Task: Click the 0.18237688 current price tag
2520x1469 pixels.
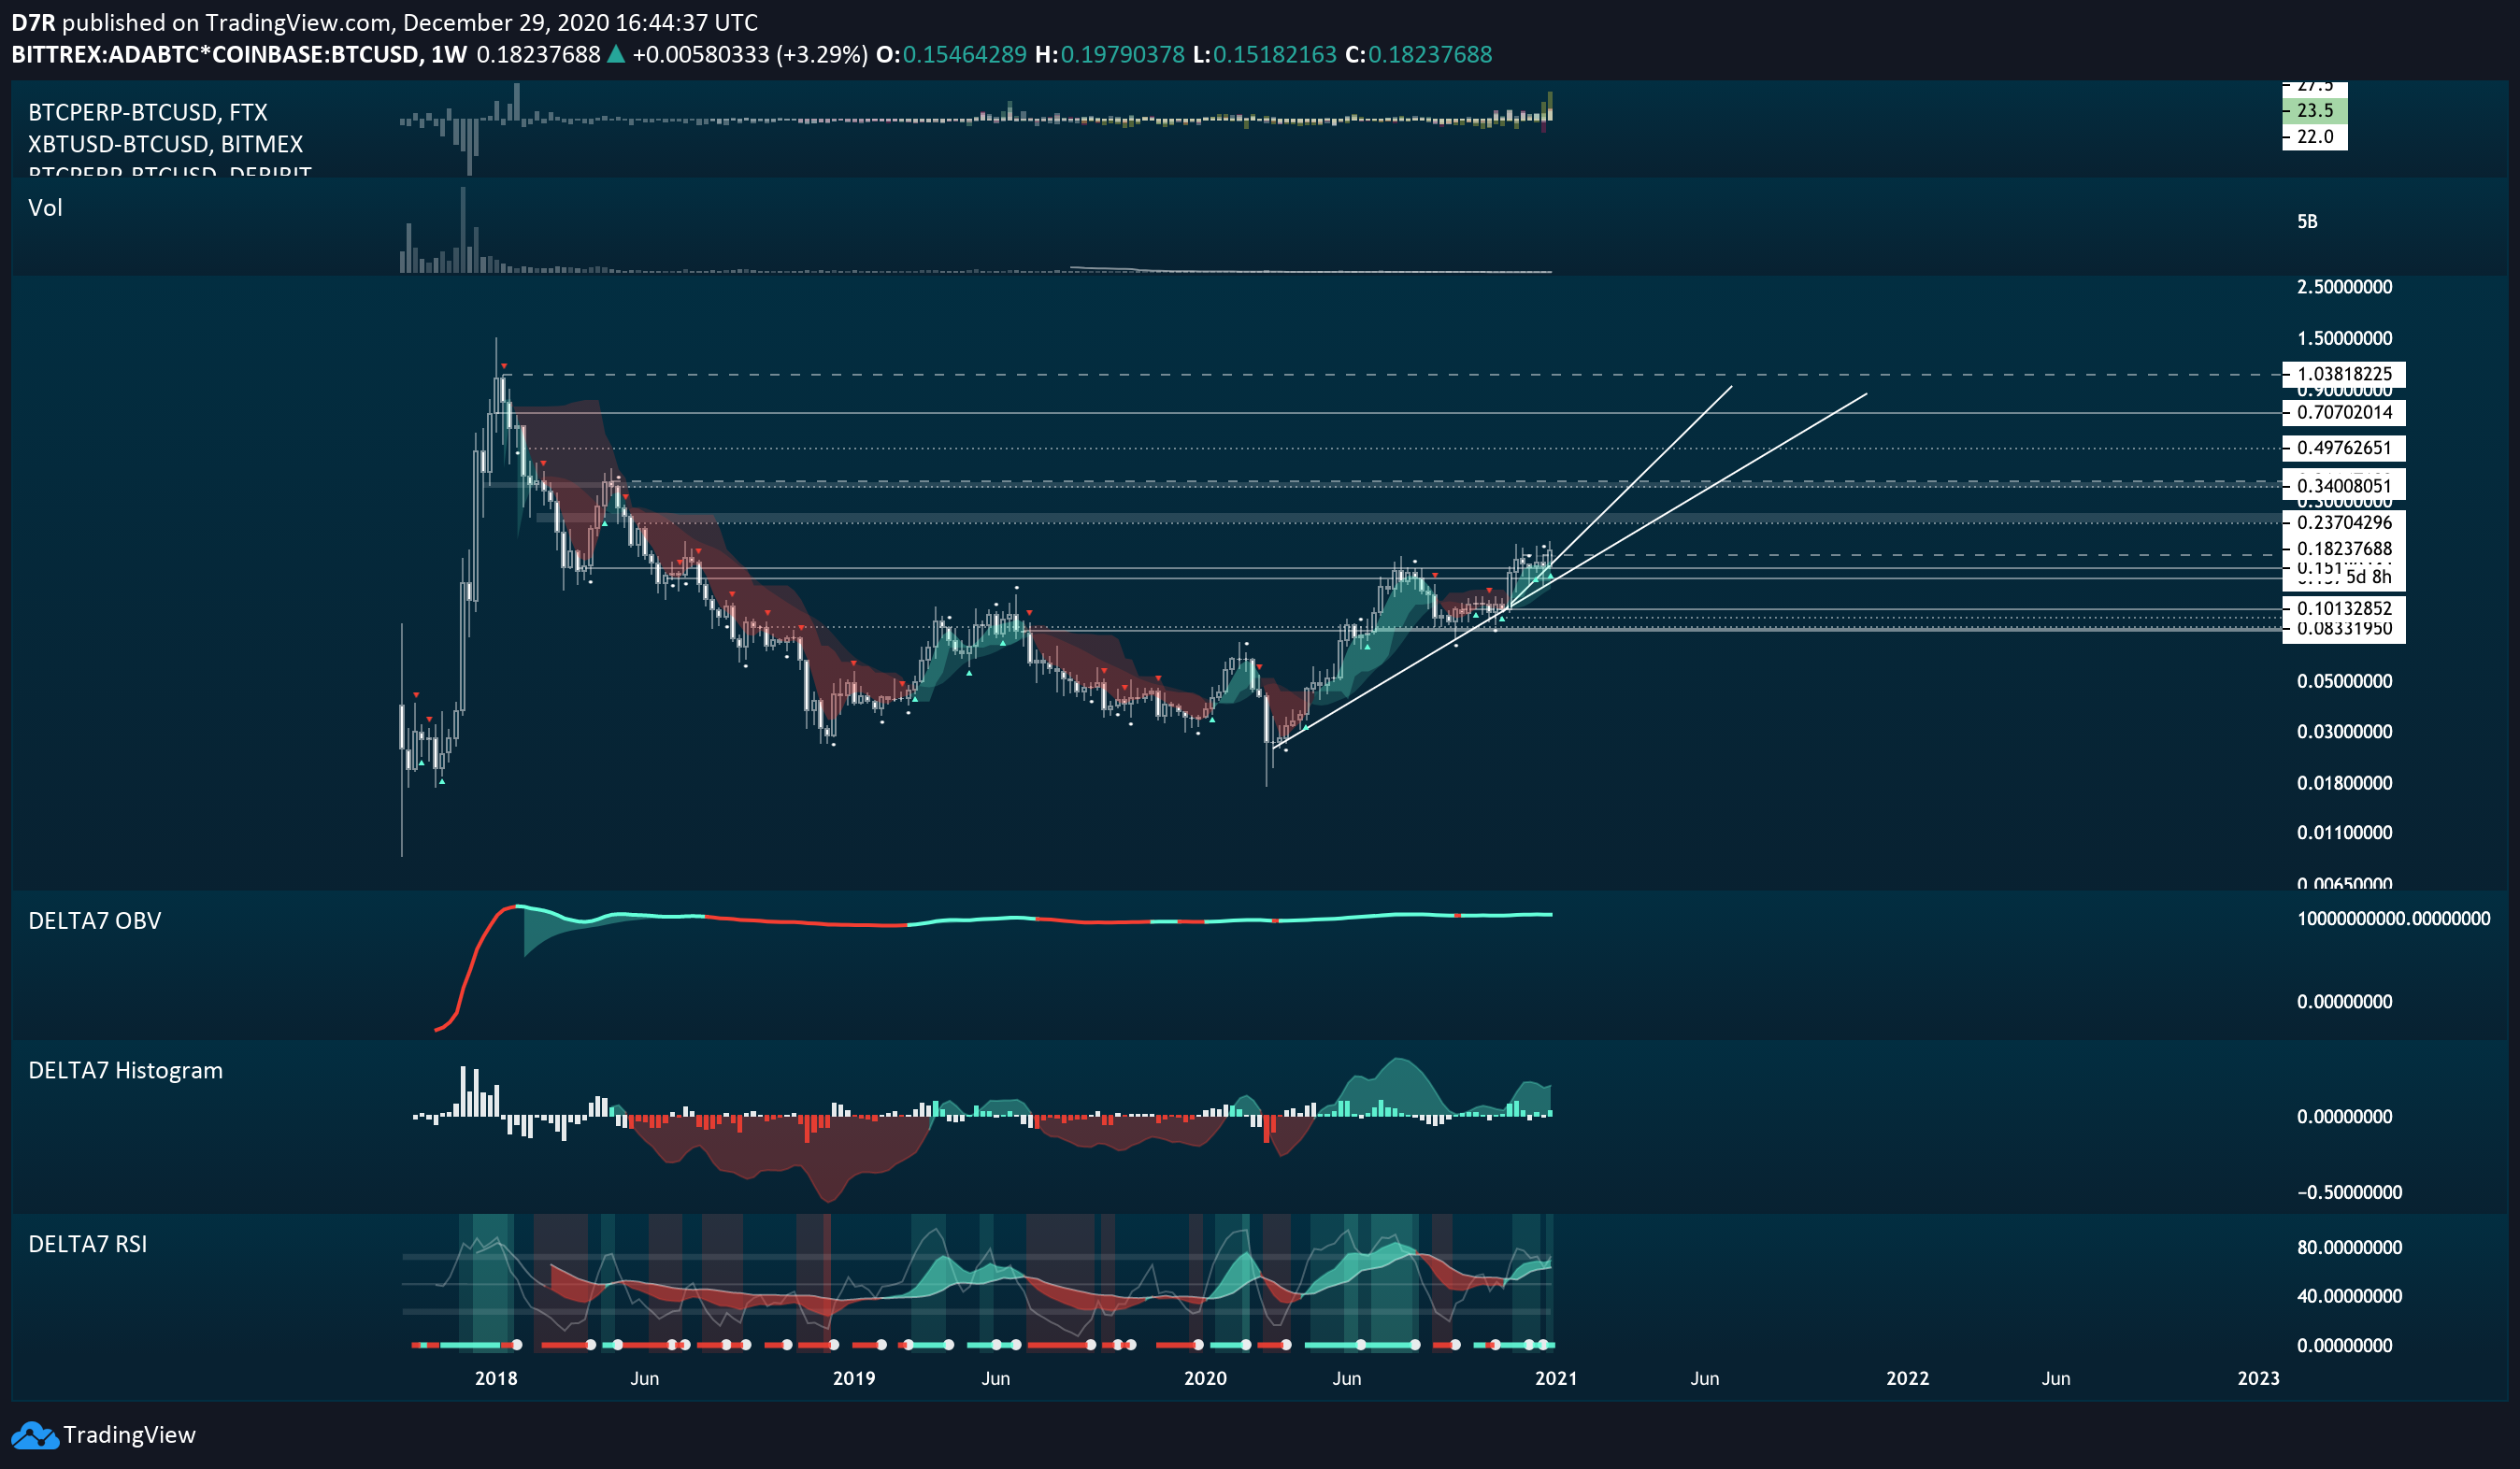Action: click(2343, 548)
